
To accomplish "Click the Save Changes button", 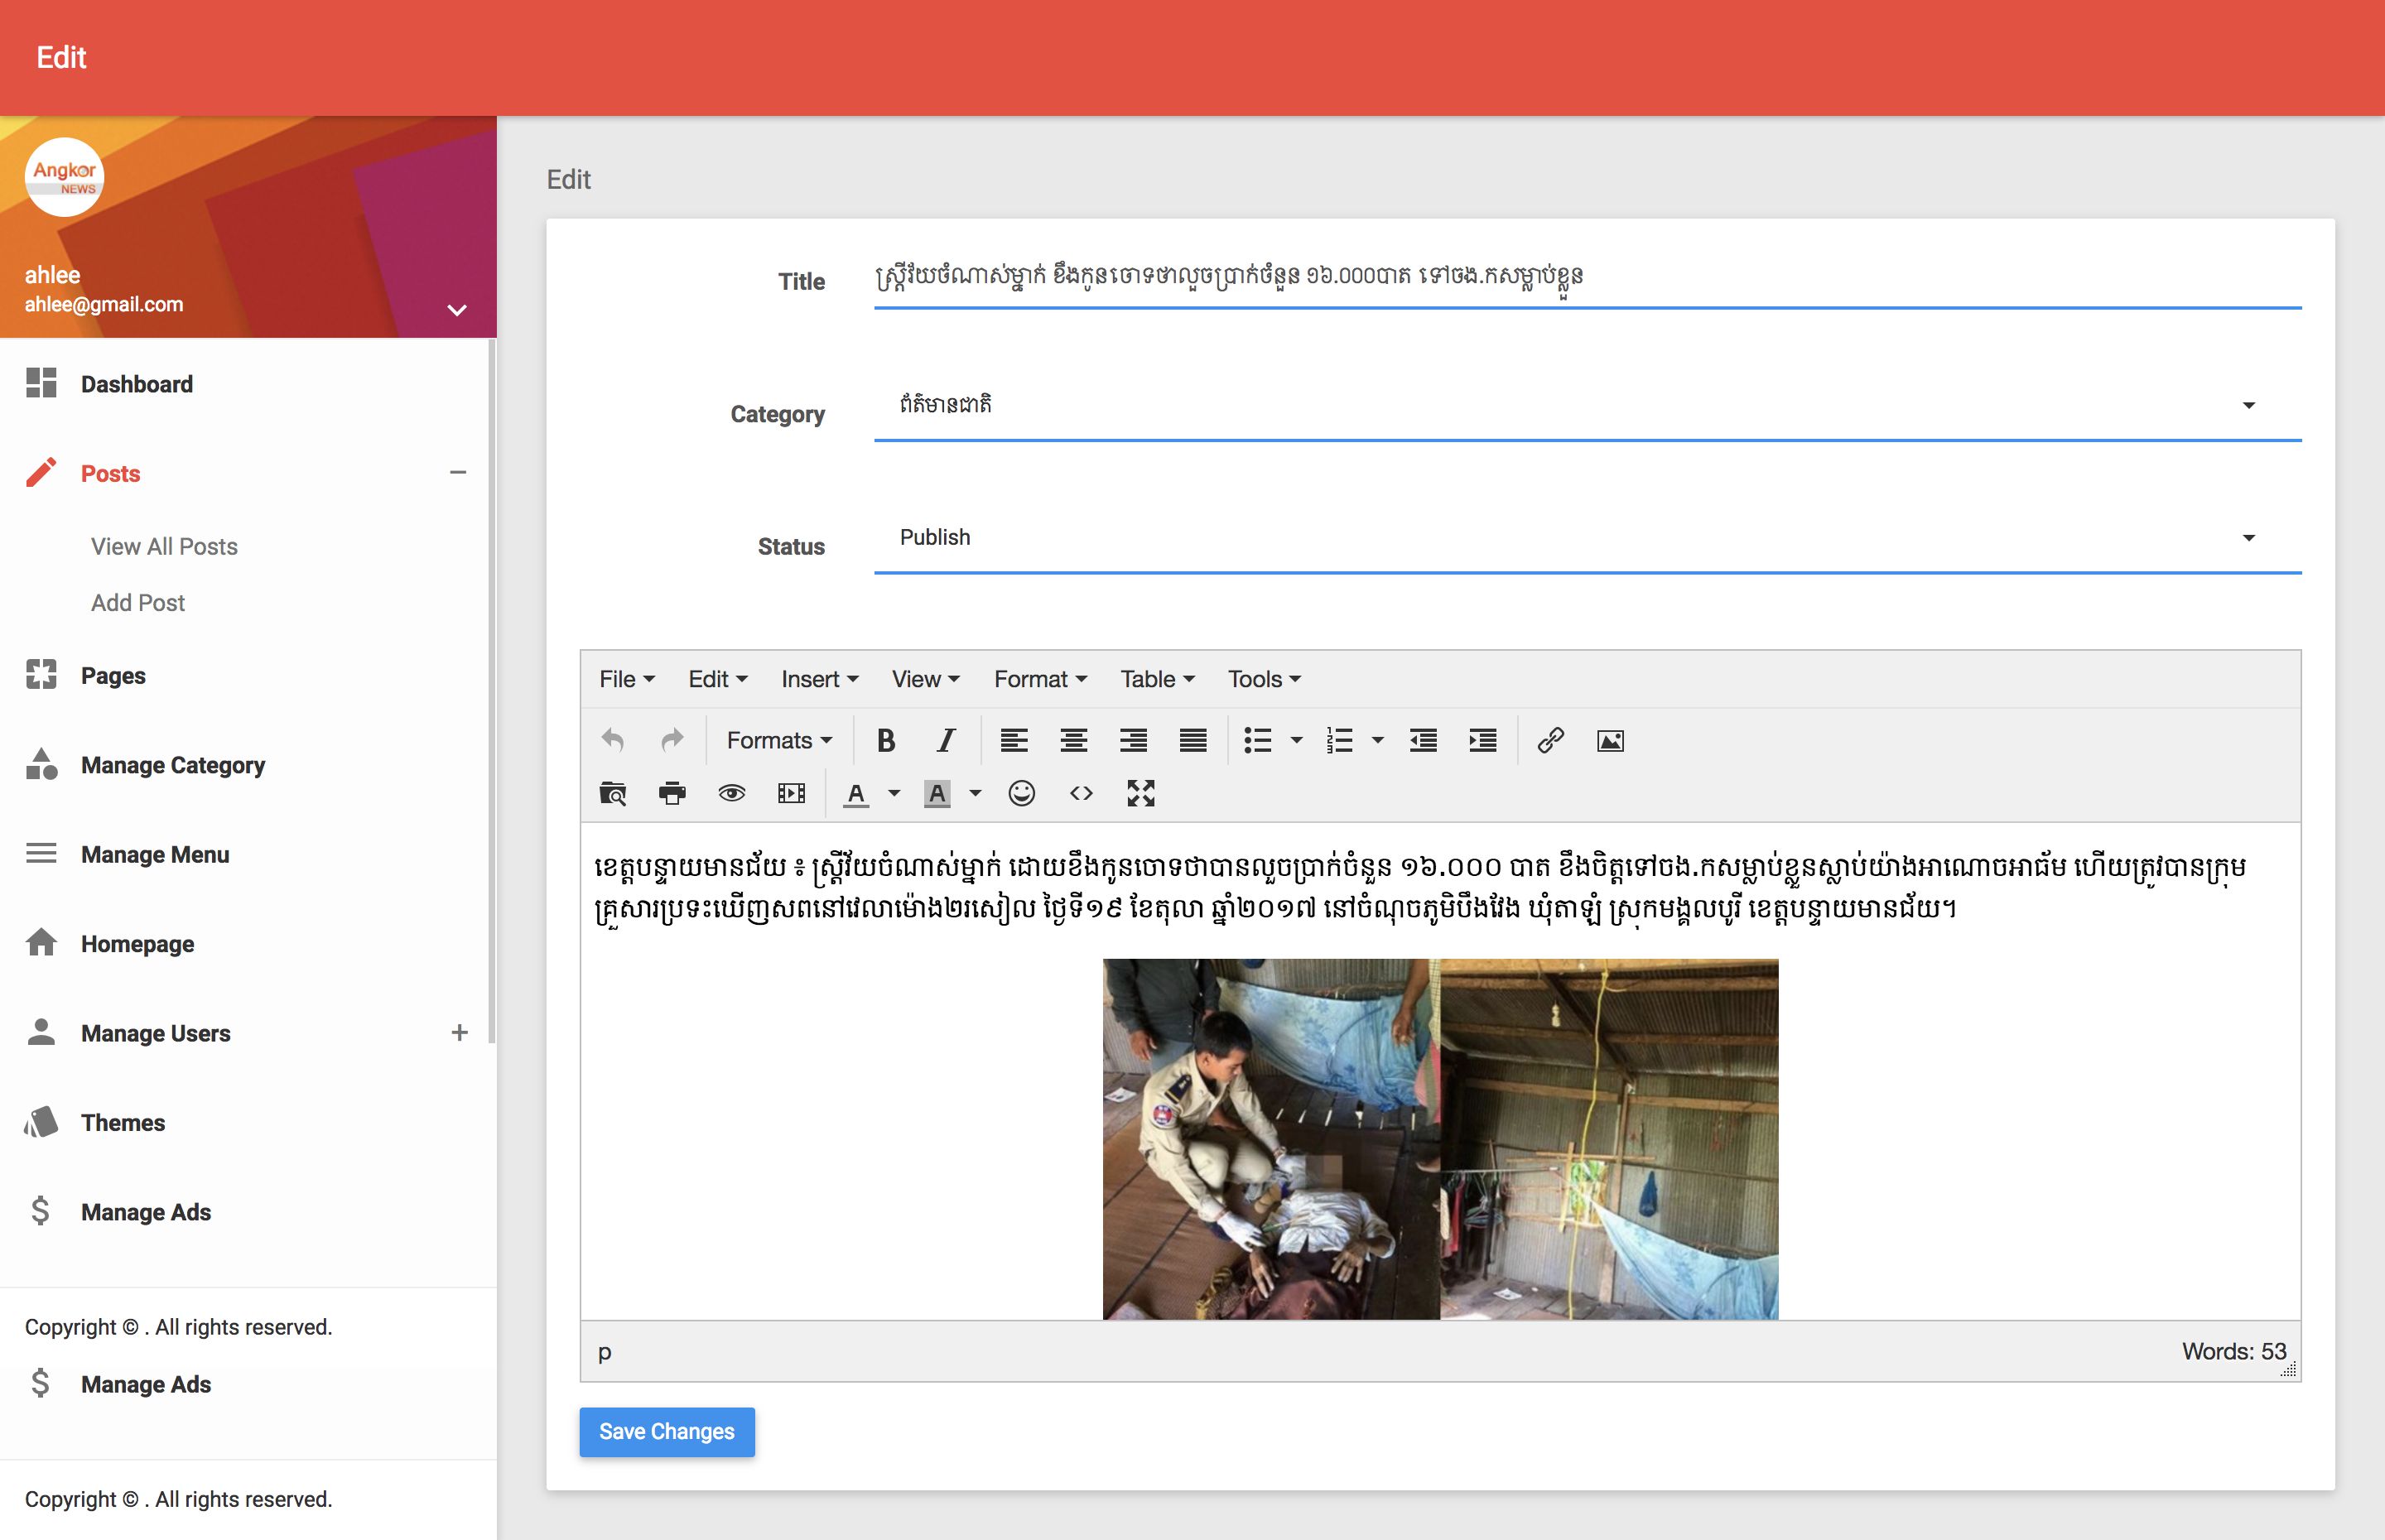I will 667,1432.
